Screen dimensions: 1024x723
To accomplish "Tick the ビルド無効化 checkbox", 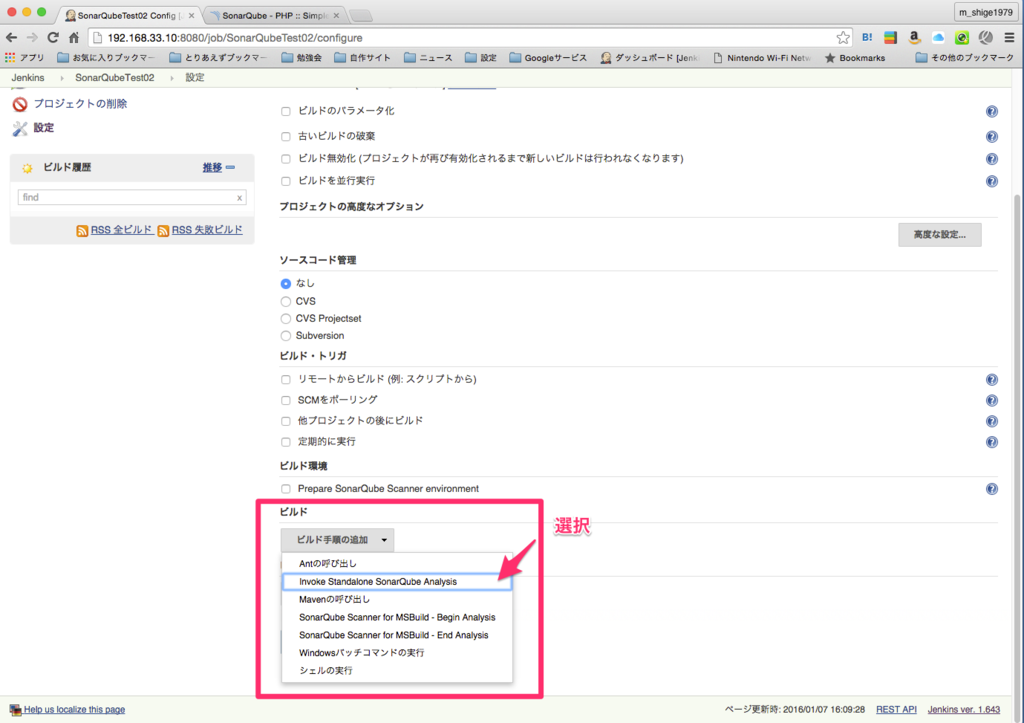I will pyautogui.click(x=285, y=159).
